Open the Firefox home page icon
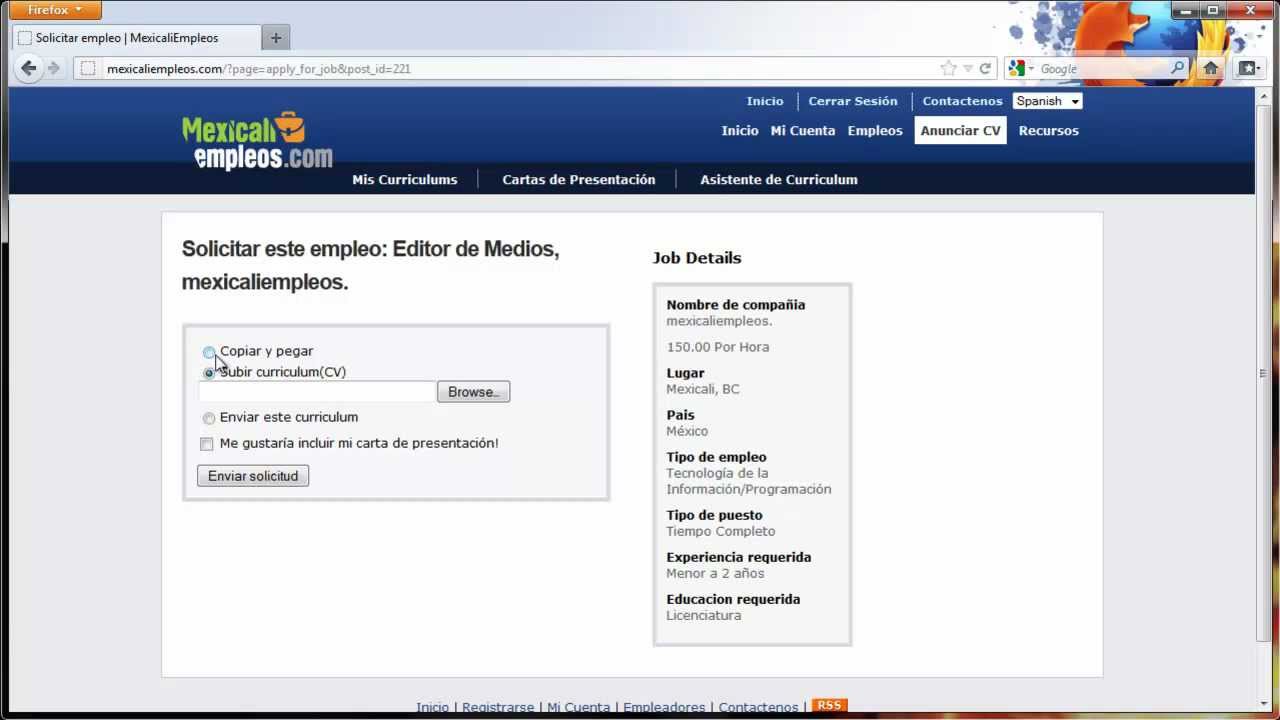The height and width of the screenshot is (720, 1280). (x=1211, y=68)
